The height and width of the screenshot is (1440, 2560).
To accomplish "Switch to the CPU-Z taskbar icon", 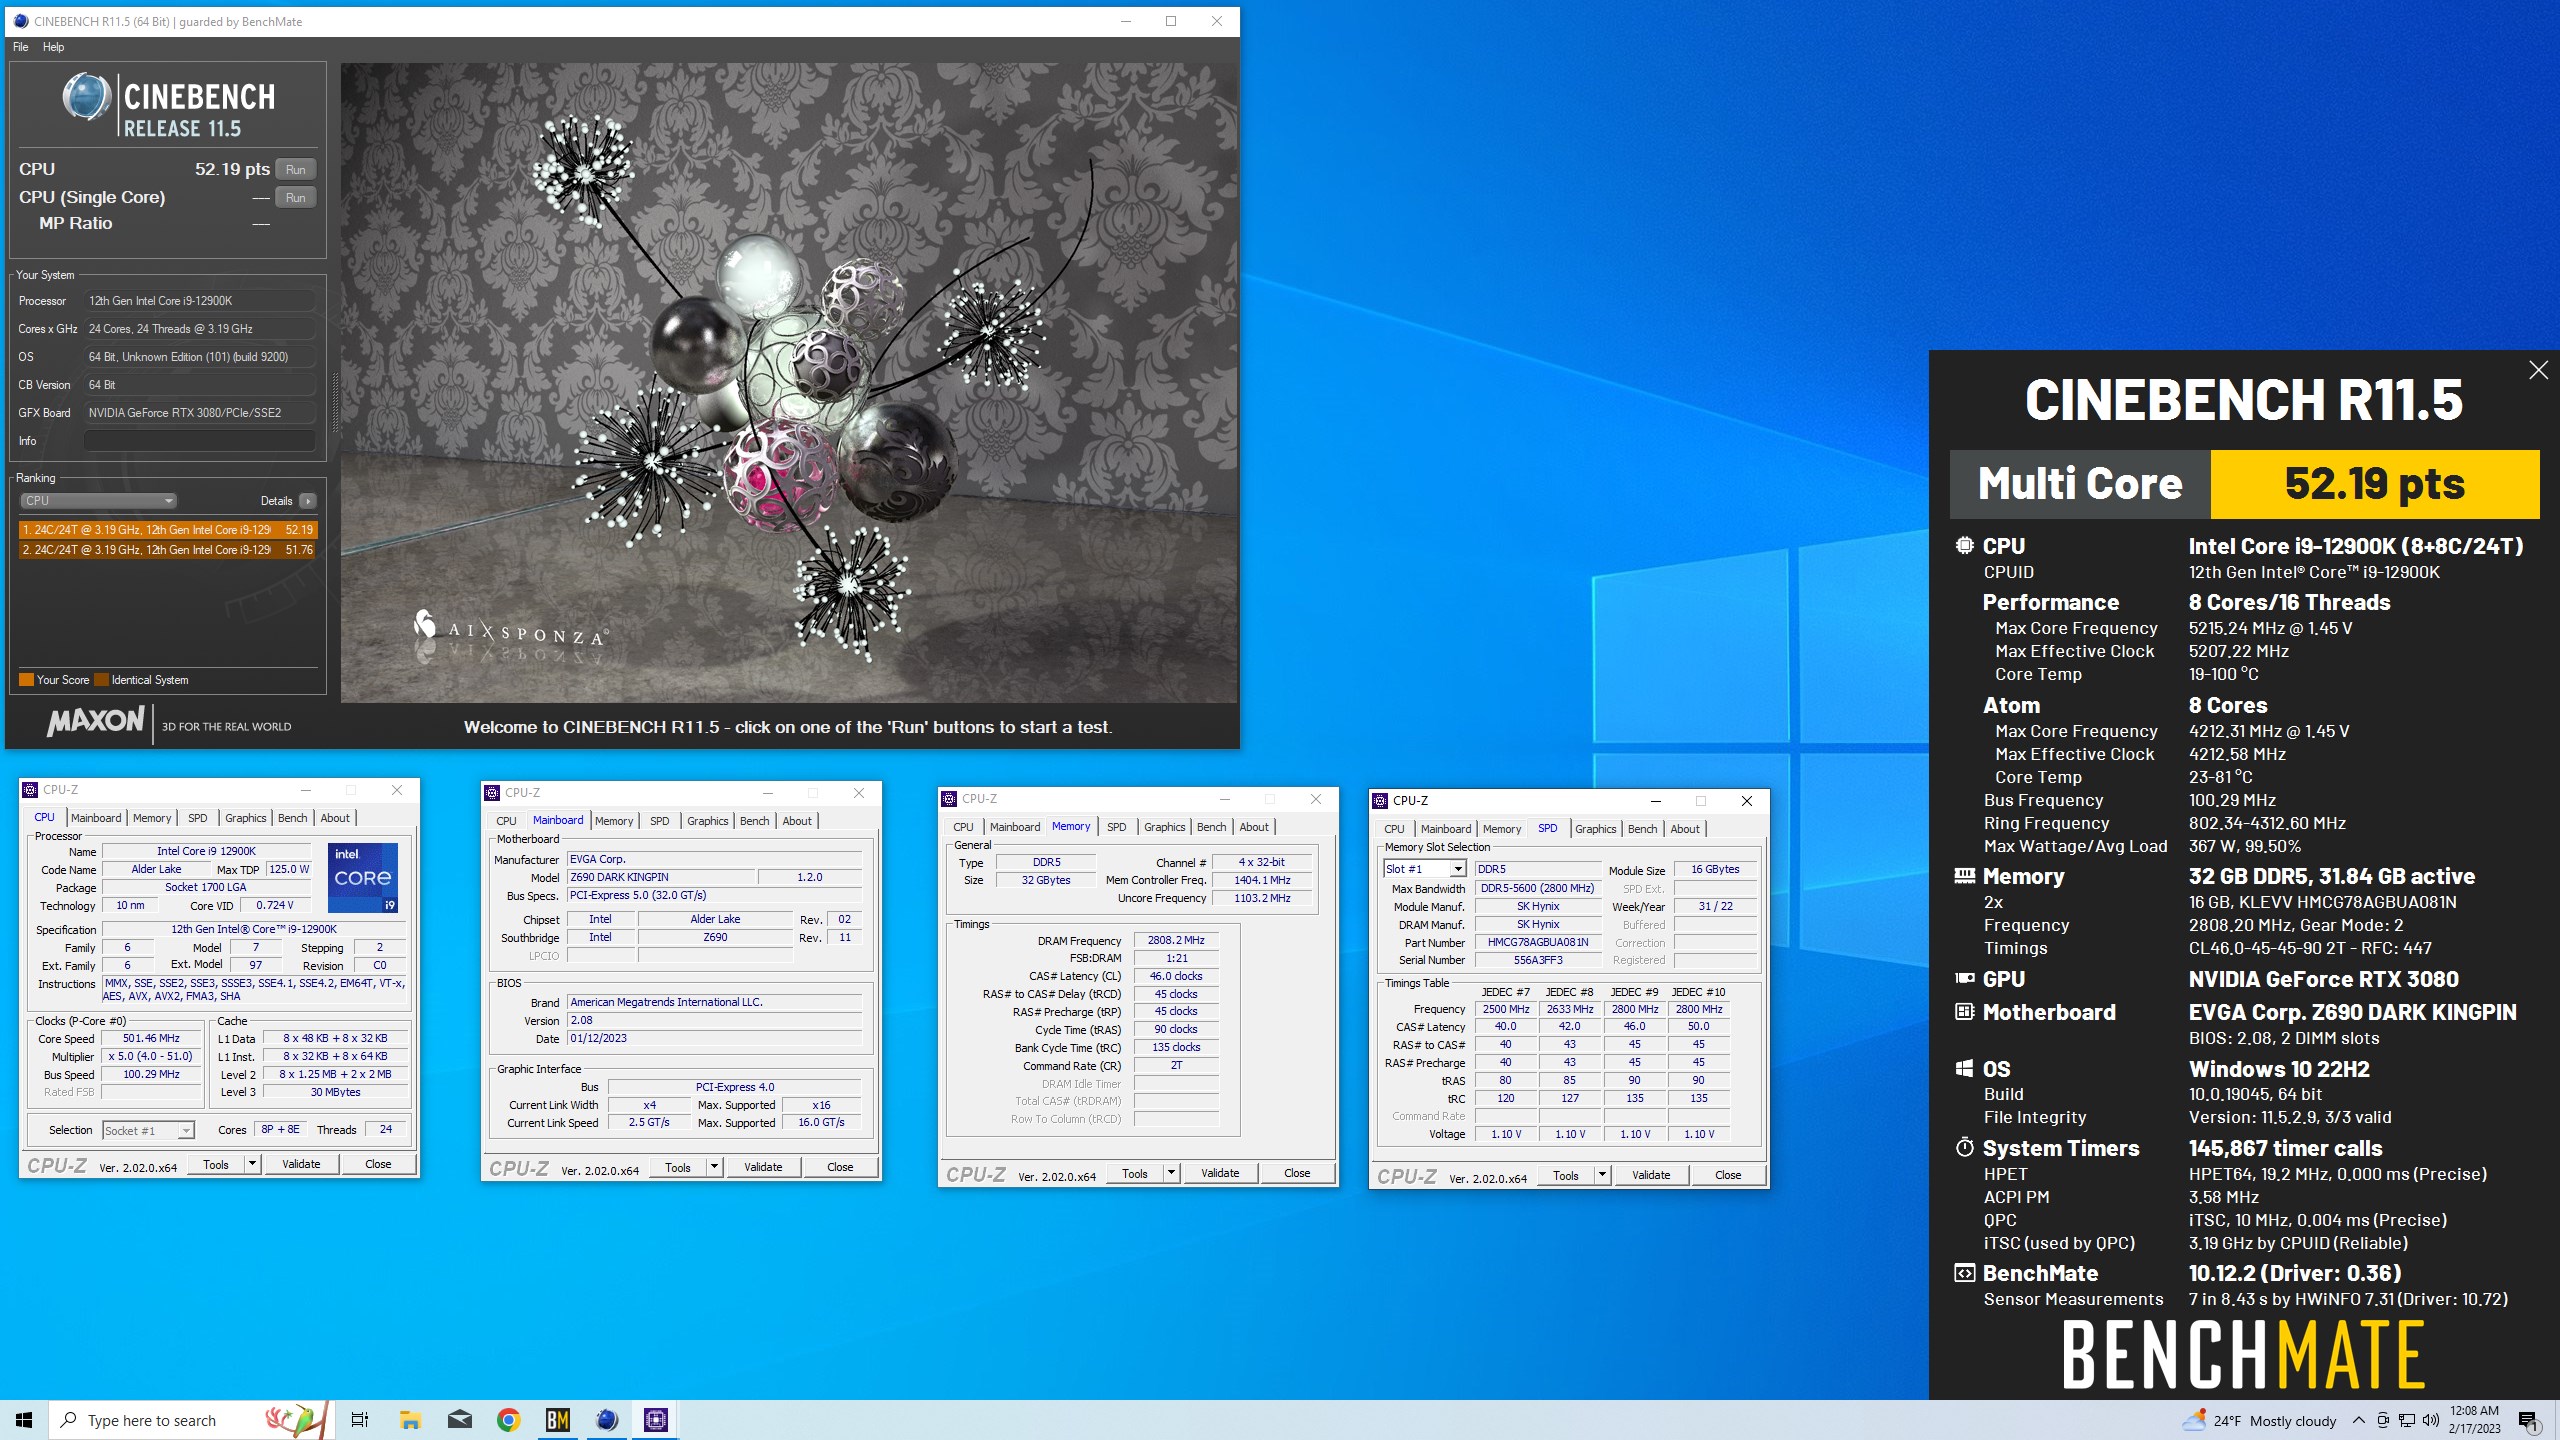I will tap(656, 1420).
